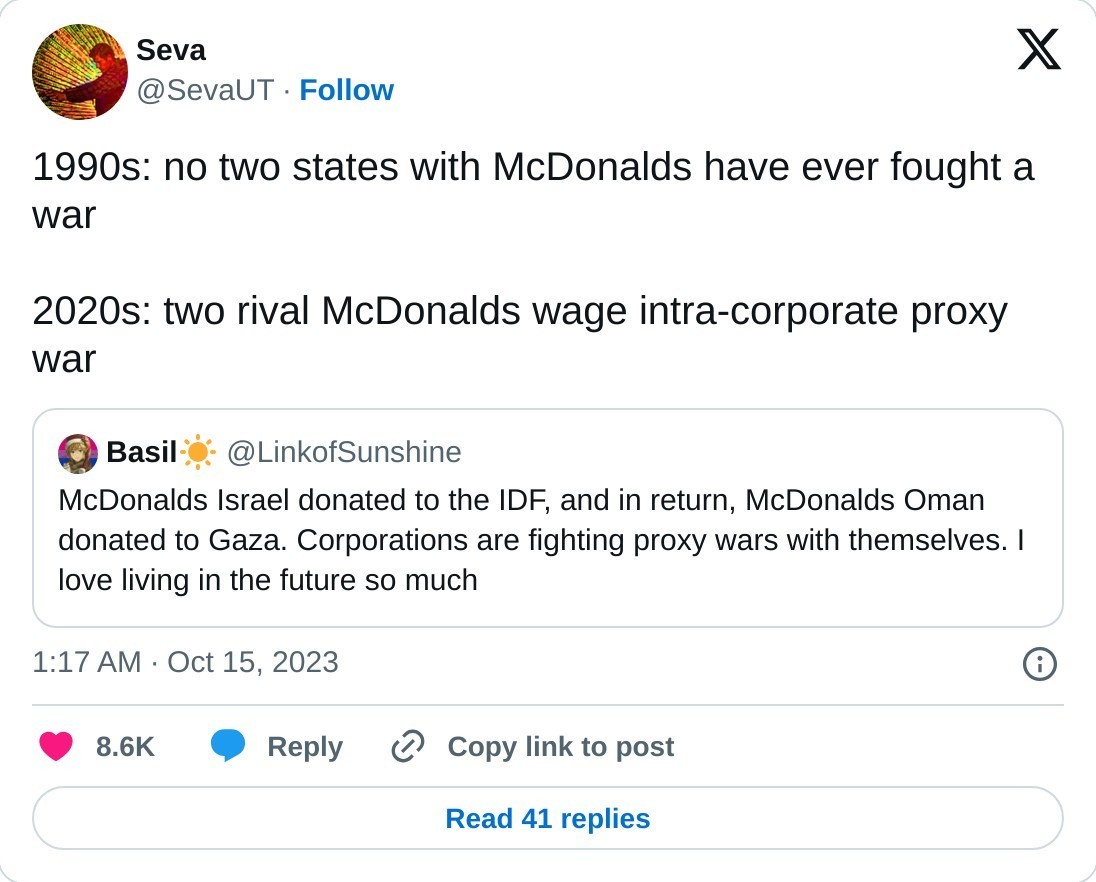1096x882 pixels.
Task: Follow the @SevaUT account
Action: click(x=346, y=90)
